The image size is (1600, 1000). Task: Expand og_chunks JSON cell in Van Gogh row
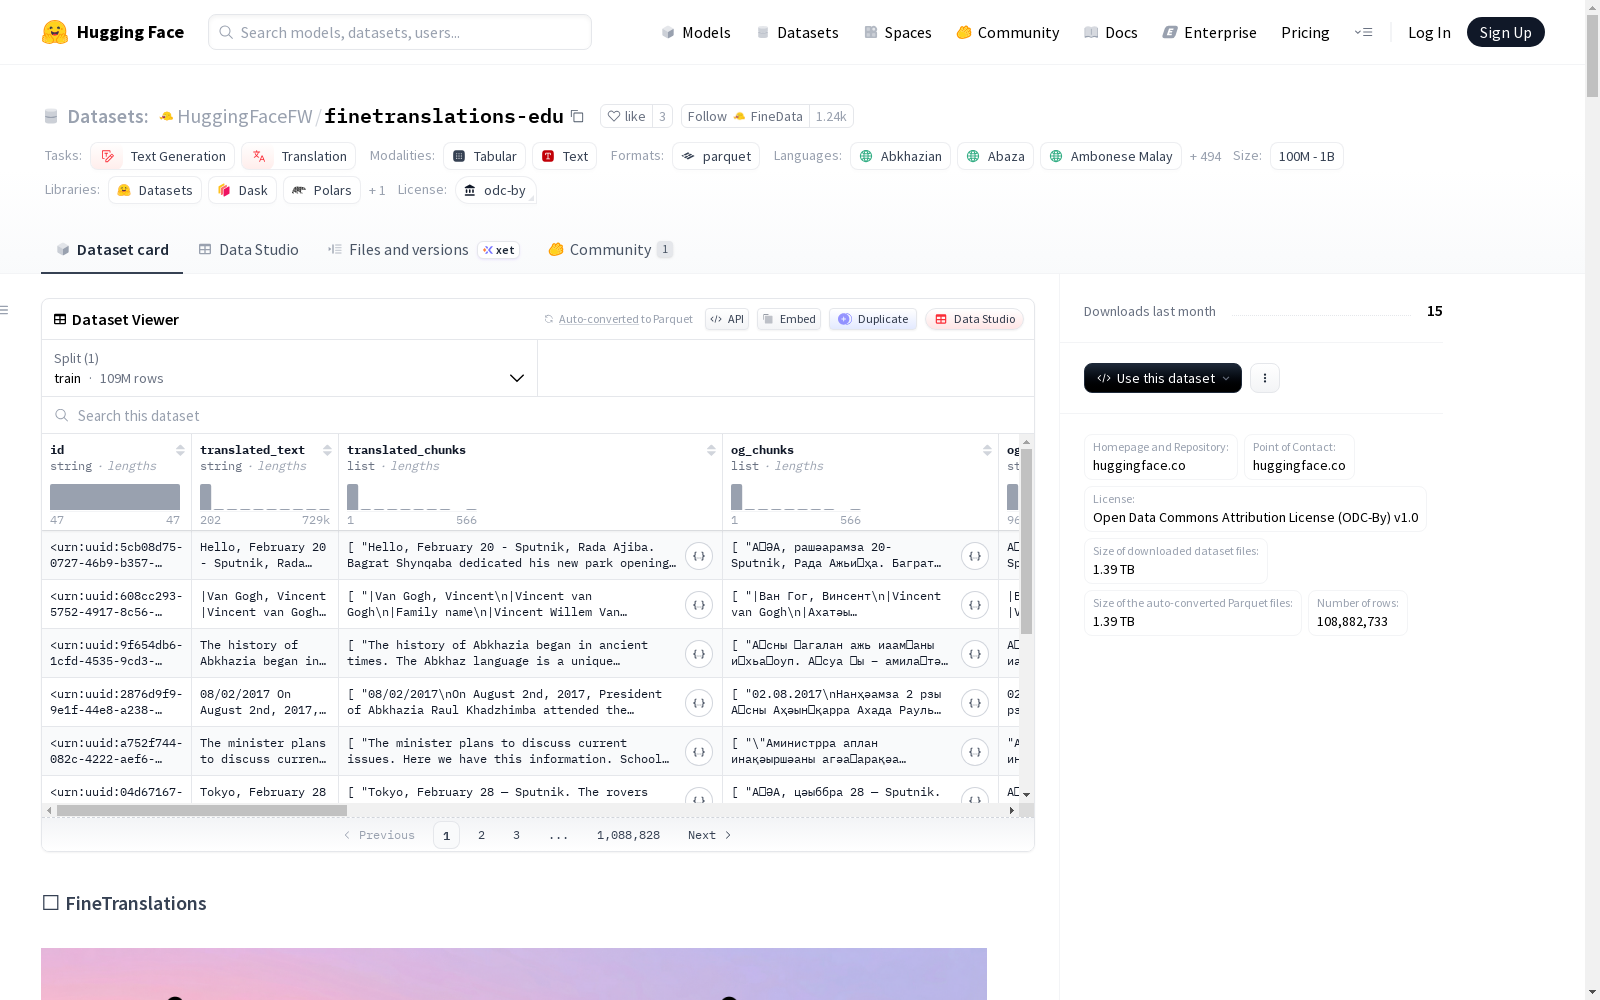(x=974, y=605)
